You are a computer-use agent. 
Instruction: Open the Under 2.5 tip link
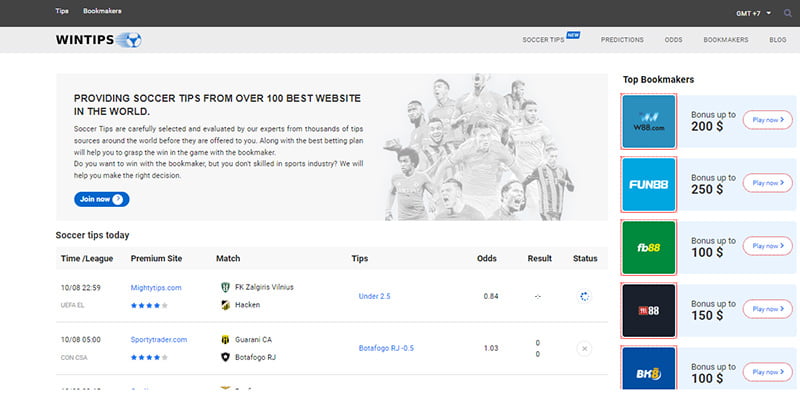374,296
